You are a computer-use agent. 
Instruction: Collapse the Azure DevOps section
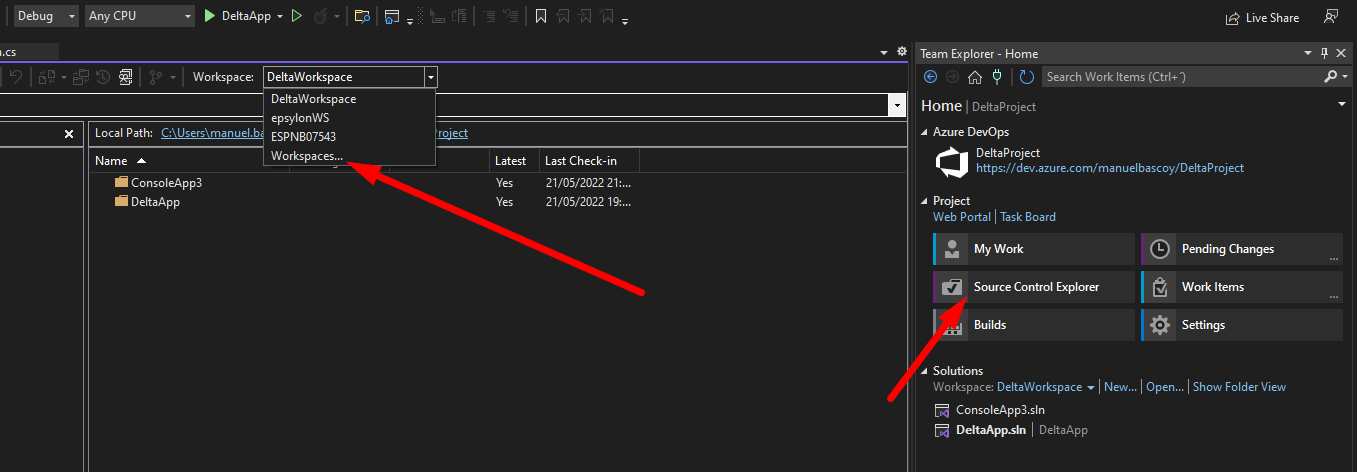[925, 132]
